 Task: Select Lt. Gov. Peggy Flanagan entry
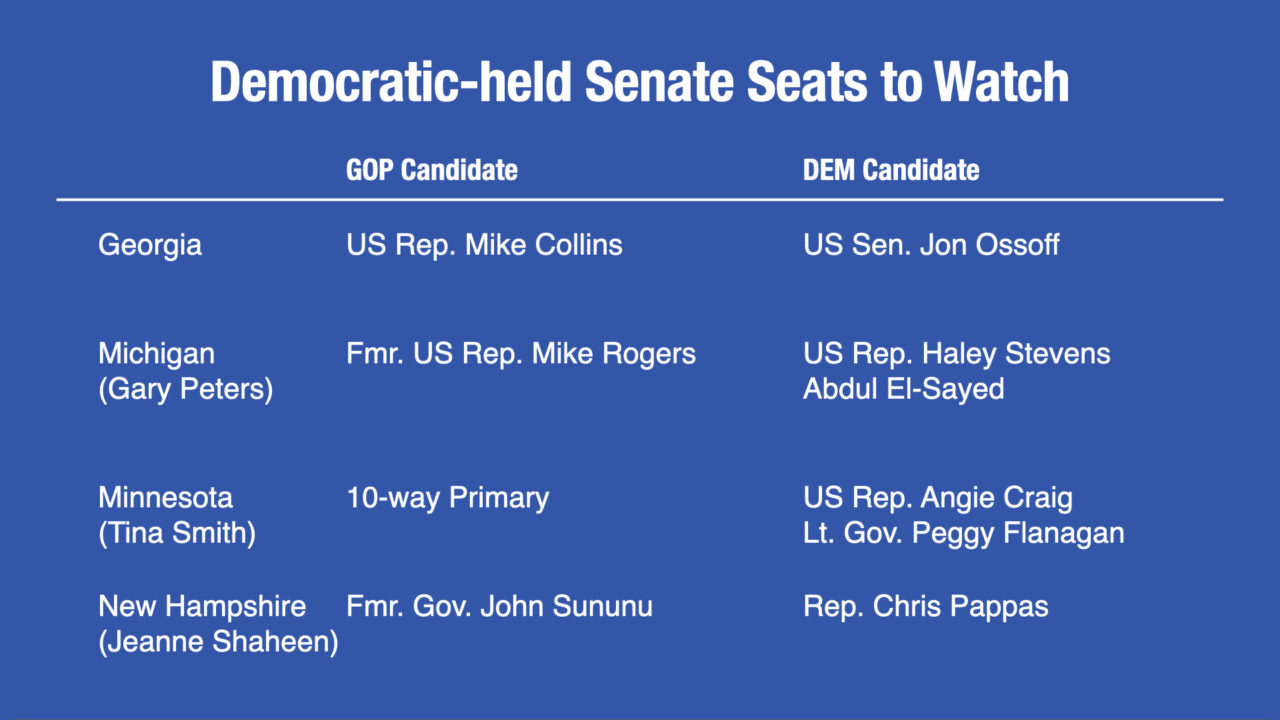point(964,533)
